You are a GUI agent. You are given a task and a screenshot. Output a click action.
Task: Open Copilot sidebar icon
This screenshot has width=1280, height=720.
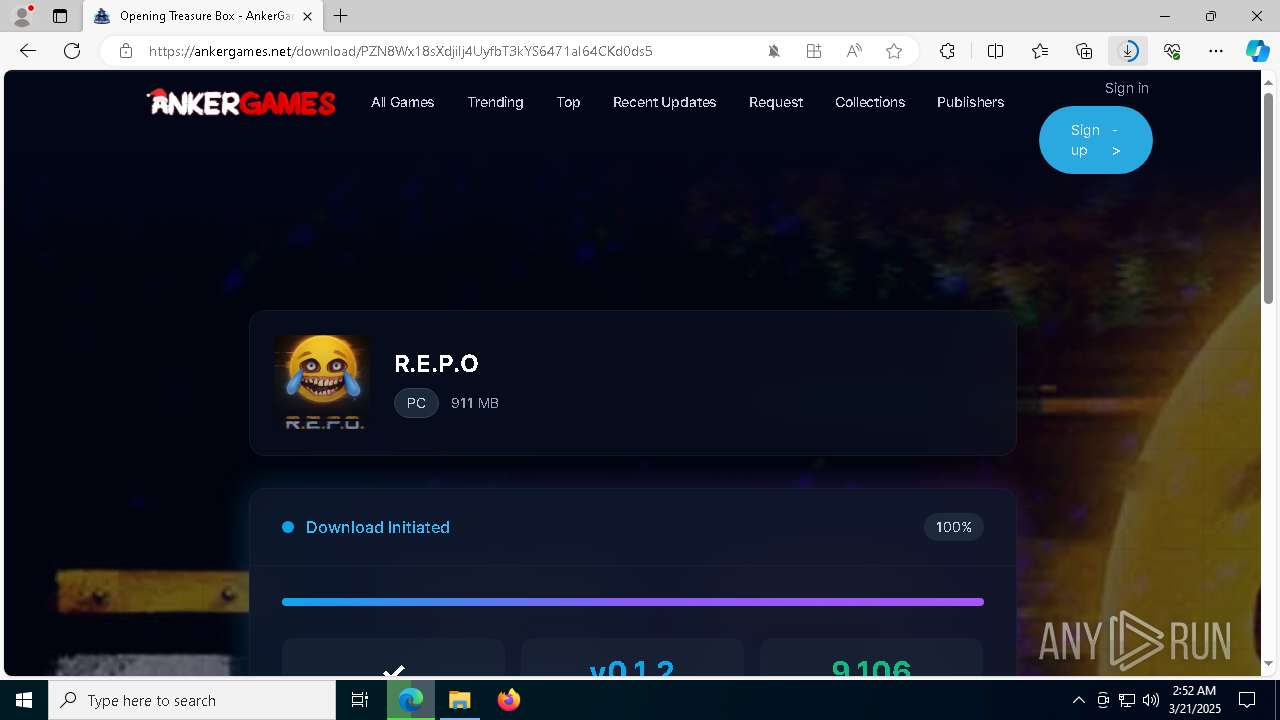[x=1257, y=51]
